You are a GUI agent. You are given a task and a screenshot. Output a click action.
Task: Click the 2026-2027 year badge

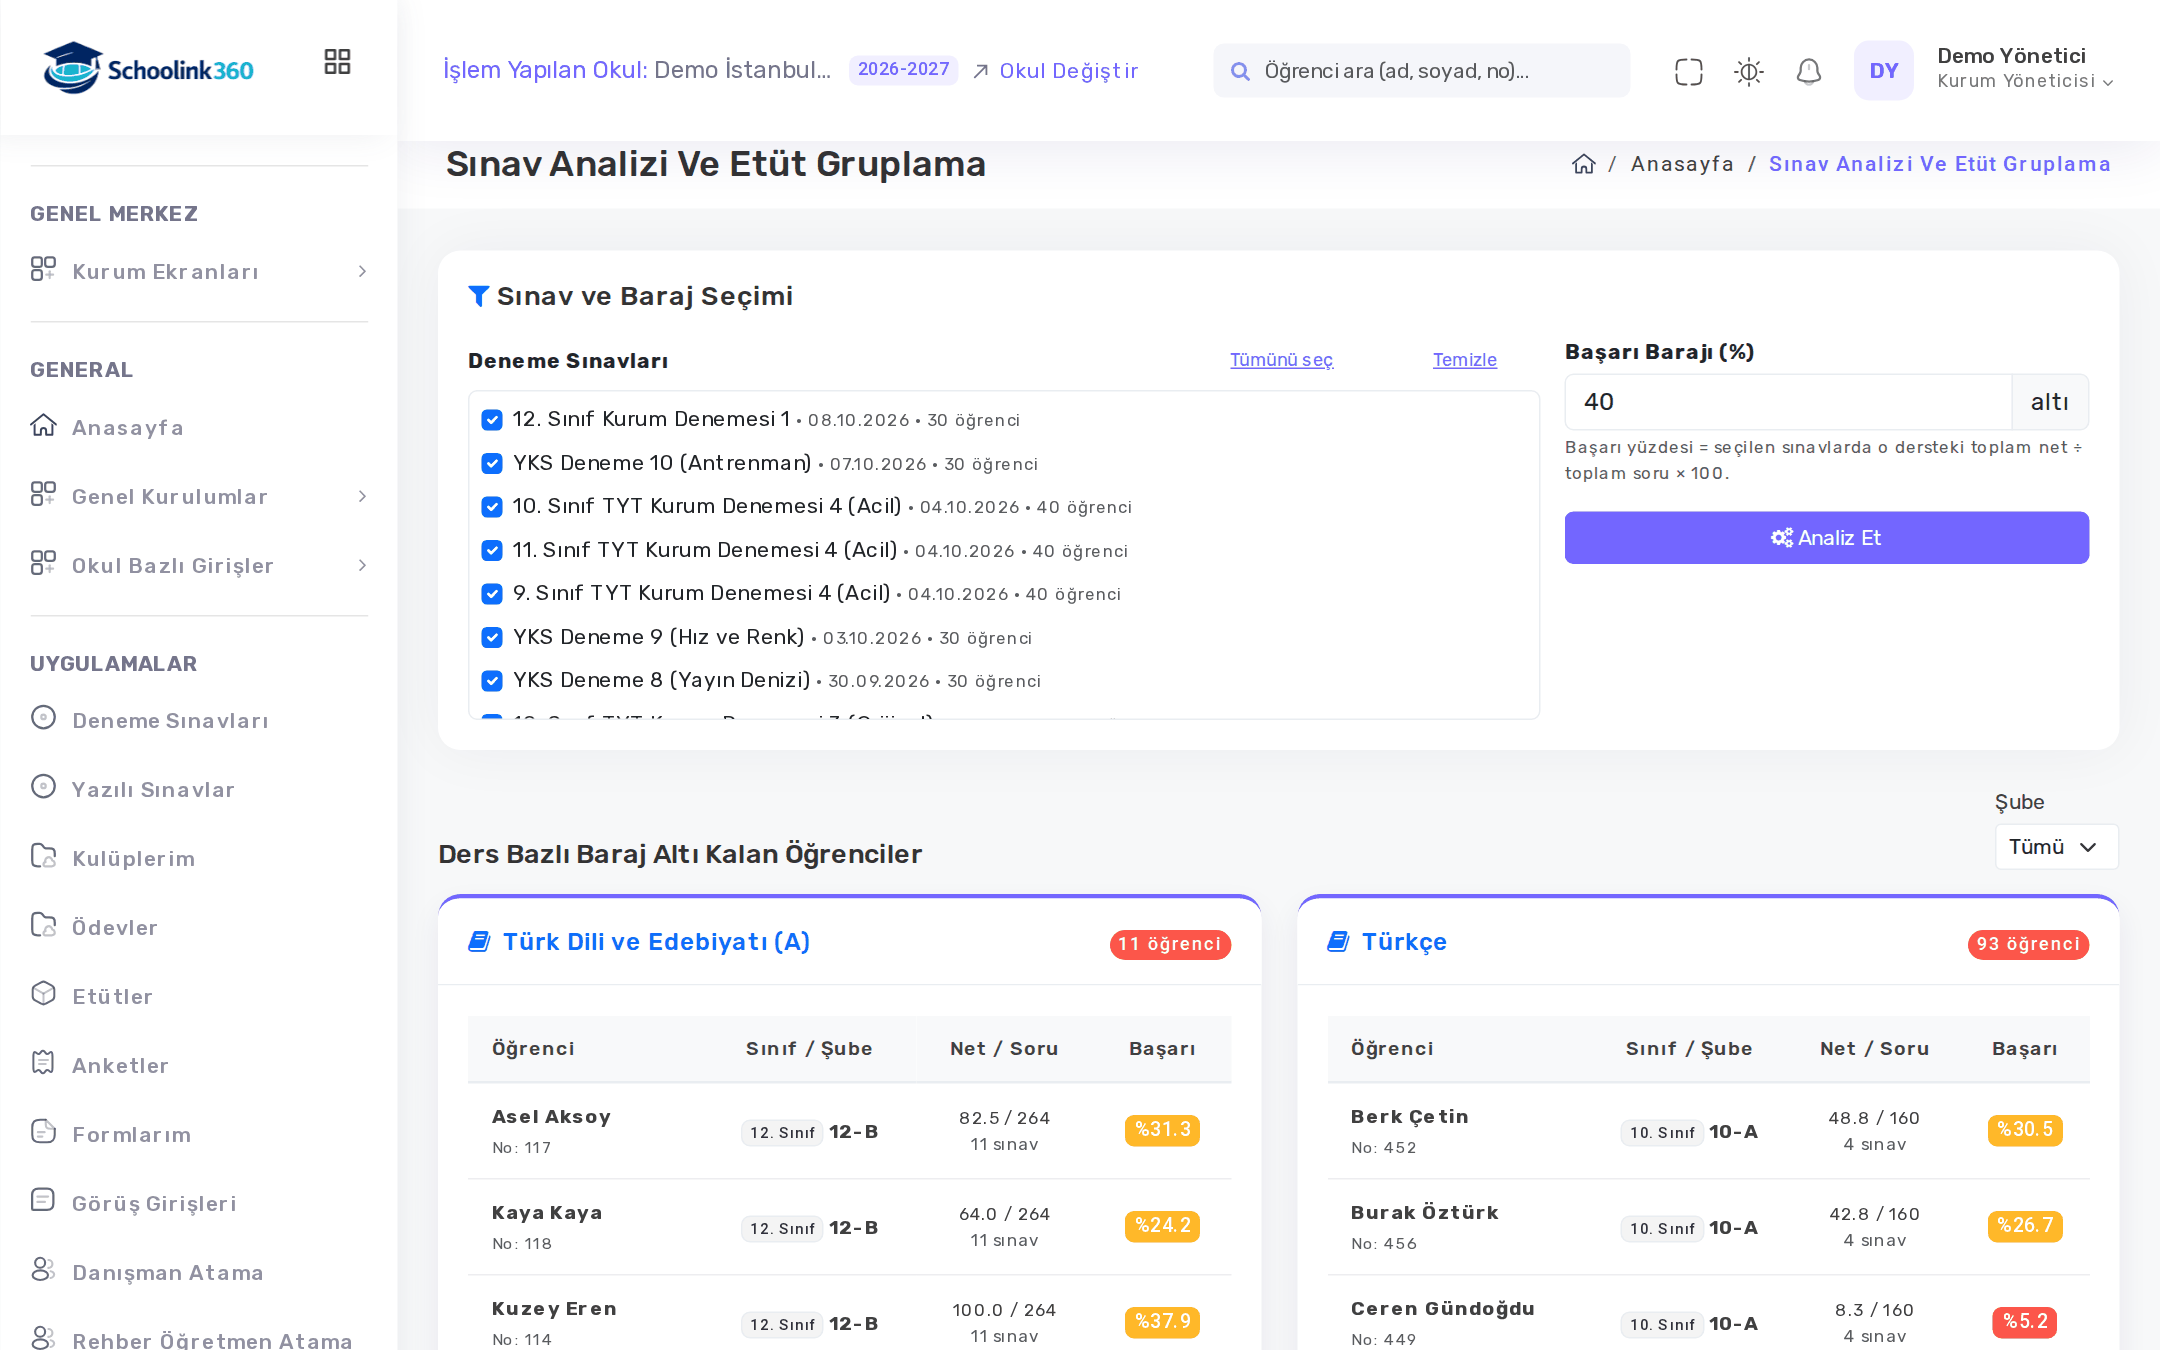tap(903, 69)
